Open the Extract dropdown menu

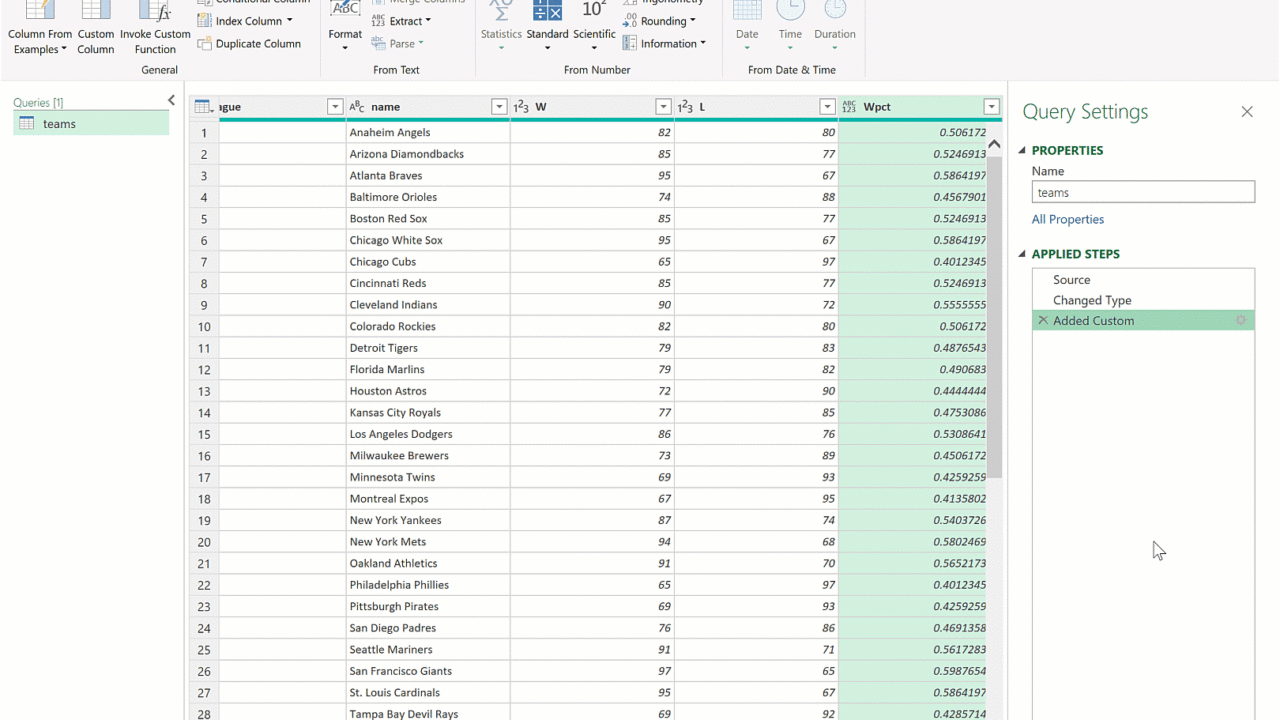(427, 21)
